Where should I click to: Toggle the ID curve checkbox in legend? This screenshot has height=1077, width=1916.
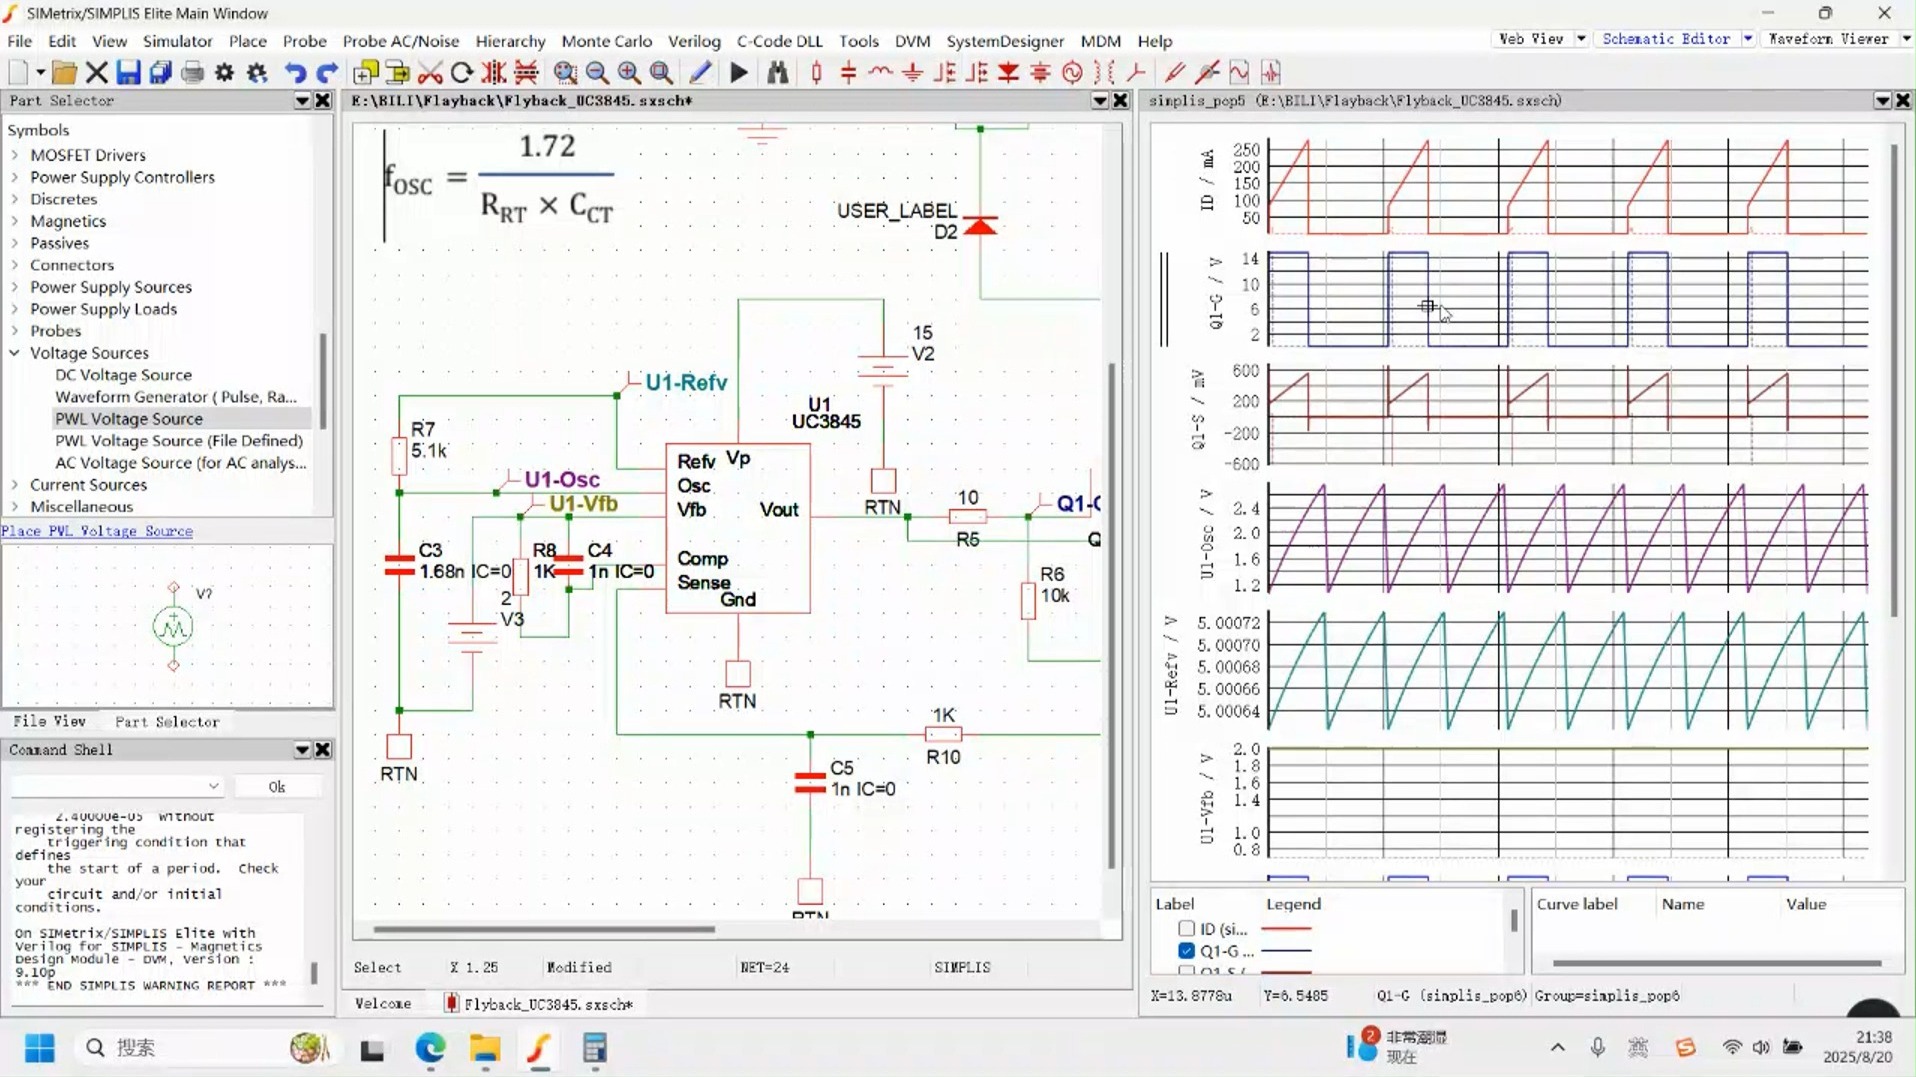(1186, 929)
